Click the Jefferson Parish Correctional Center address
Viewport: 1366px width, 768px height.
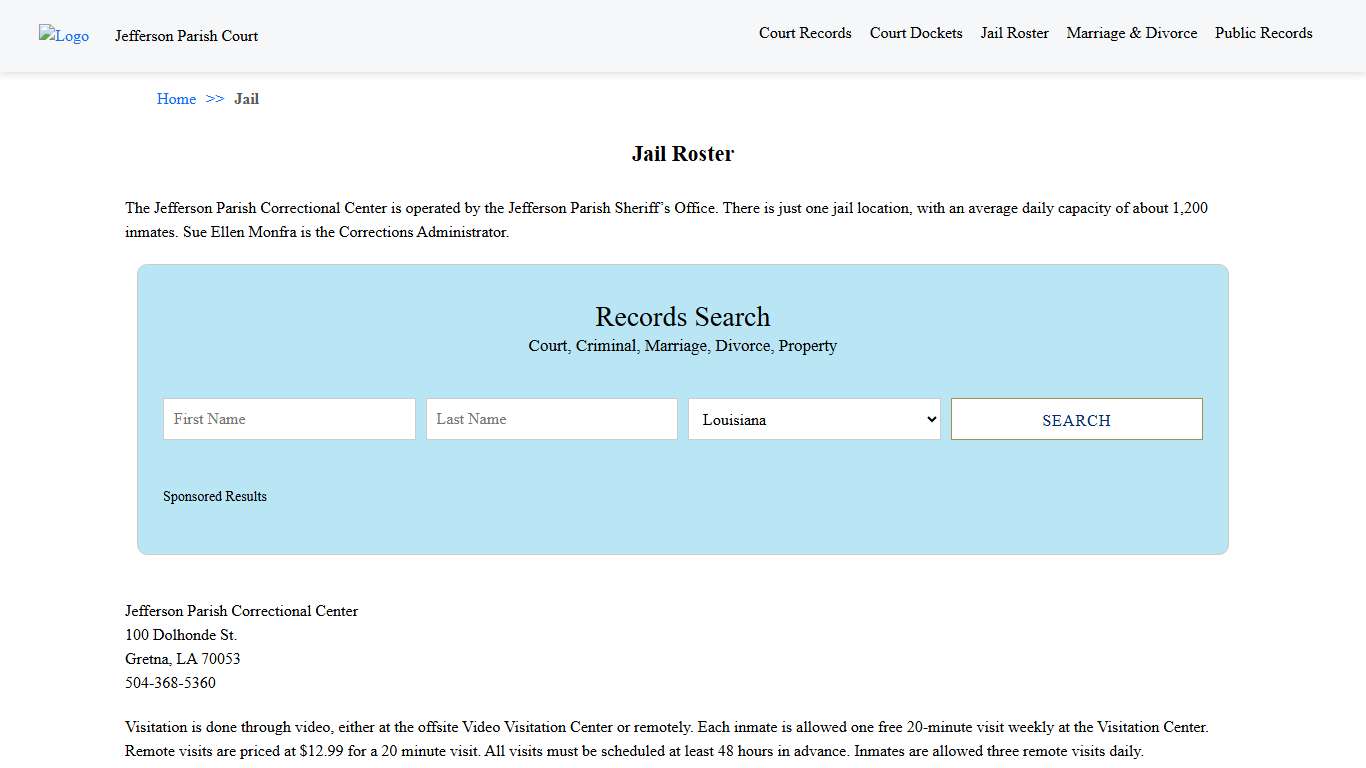point(181,635)
